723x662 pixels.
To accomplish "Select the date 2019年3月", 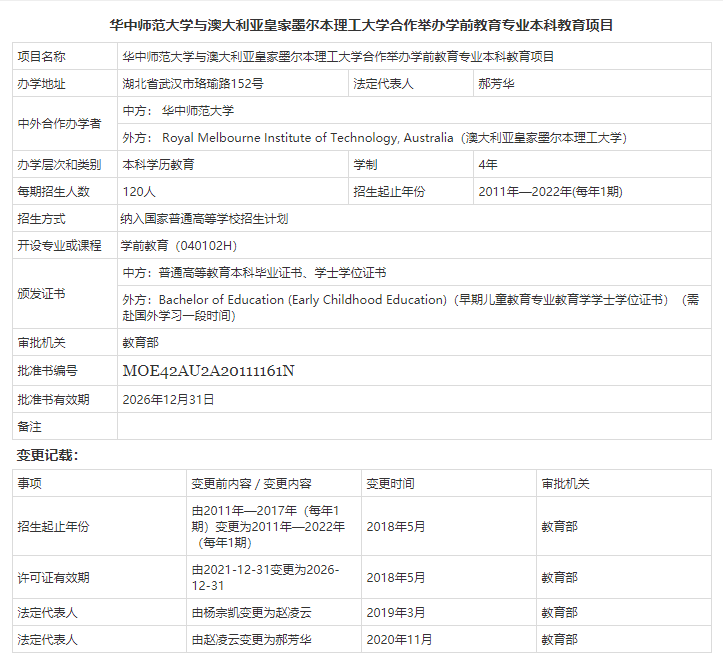I will [x=396, y=613].
